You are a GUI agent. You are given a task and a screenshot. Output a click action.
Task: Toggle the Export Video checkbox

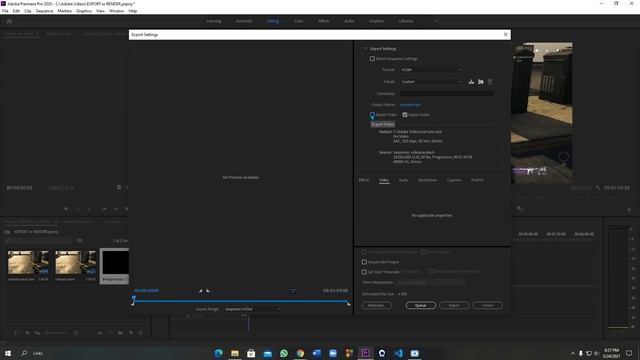pos(372,115)
